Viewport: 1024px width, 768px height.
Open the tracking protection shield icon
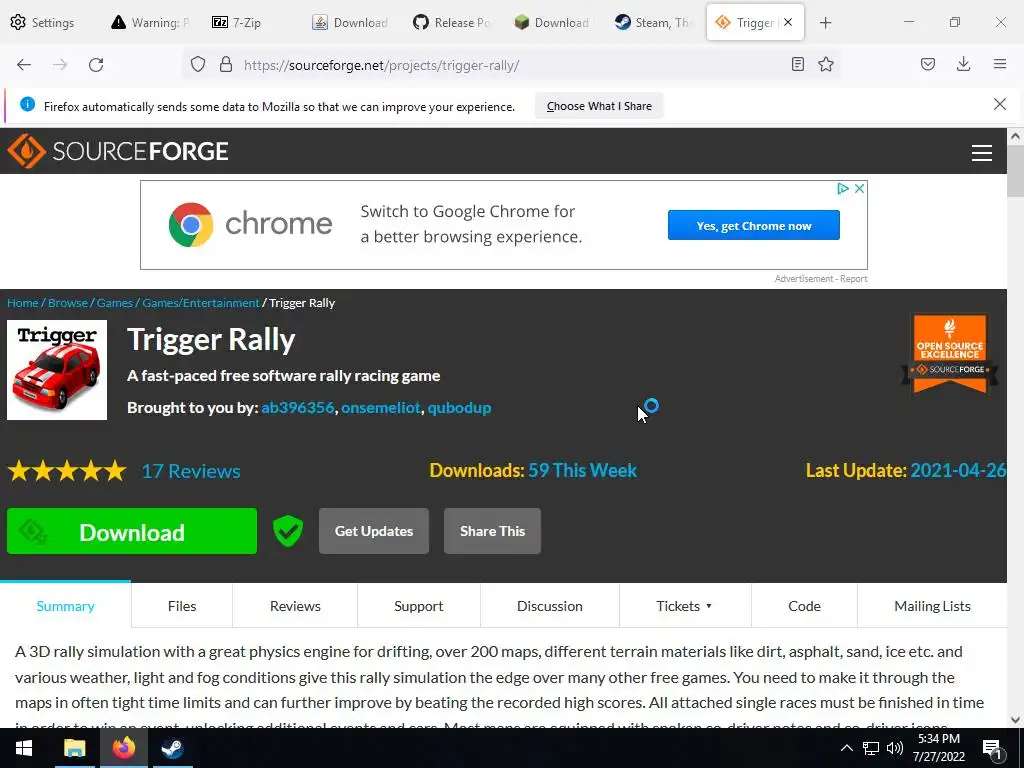click(198, 65)
